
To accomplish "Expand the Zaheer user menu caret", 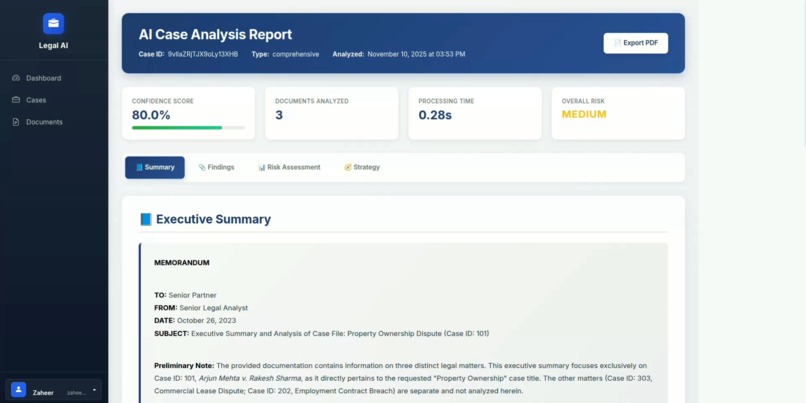I will click(x=94, y=390).
